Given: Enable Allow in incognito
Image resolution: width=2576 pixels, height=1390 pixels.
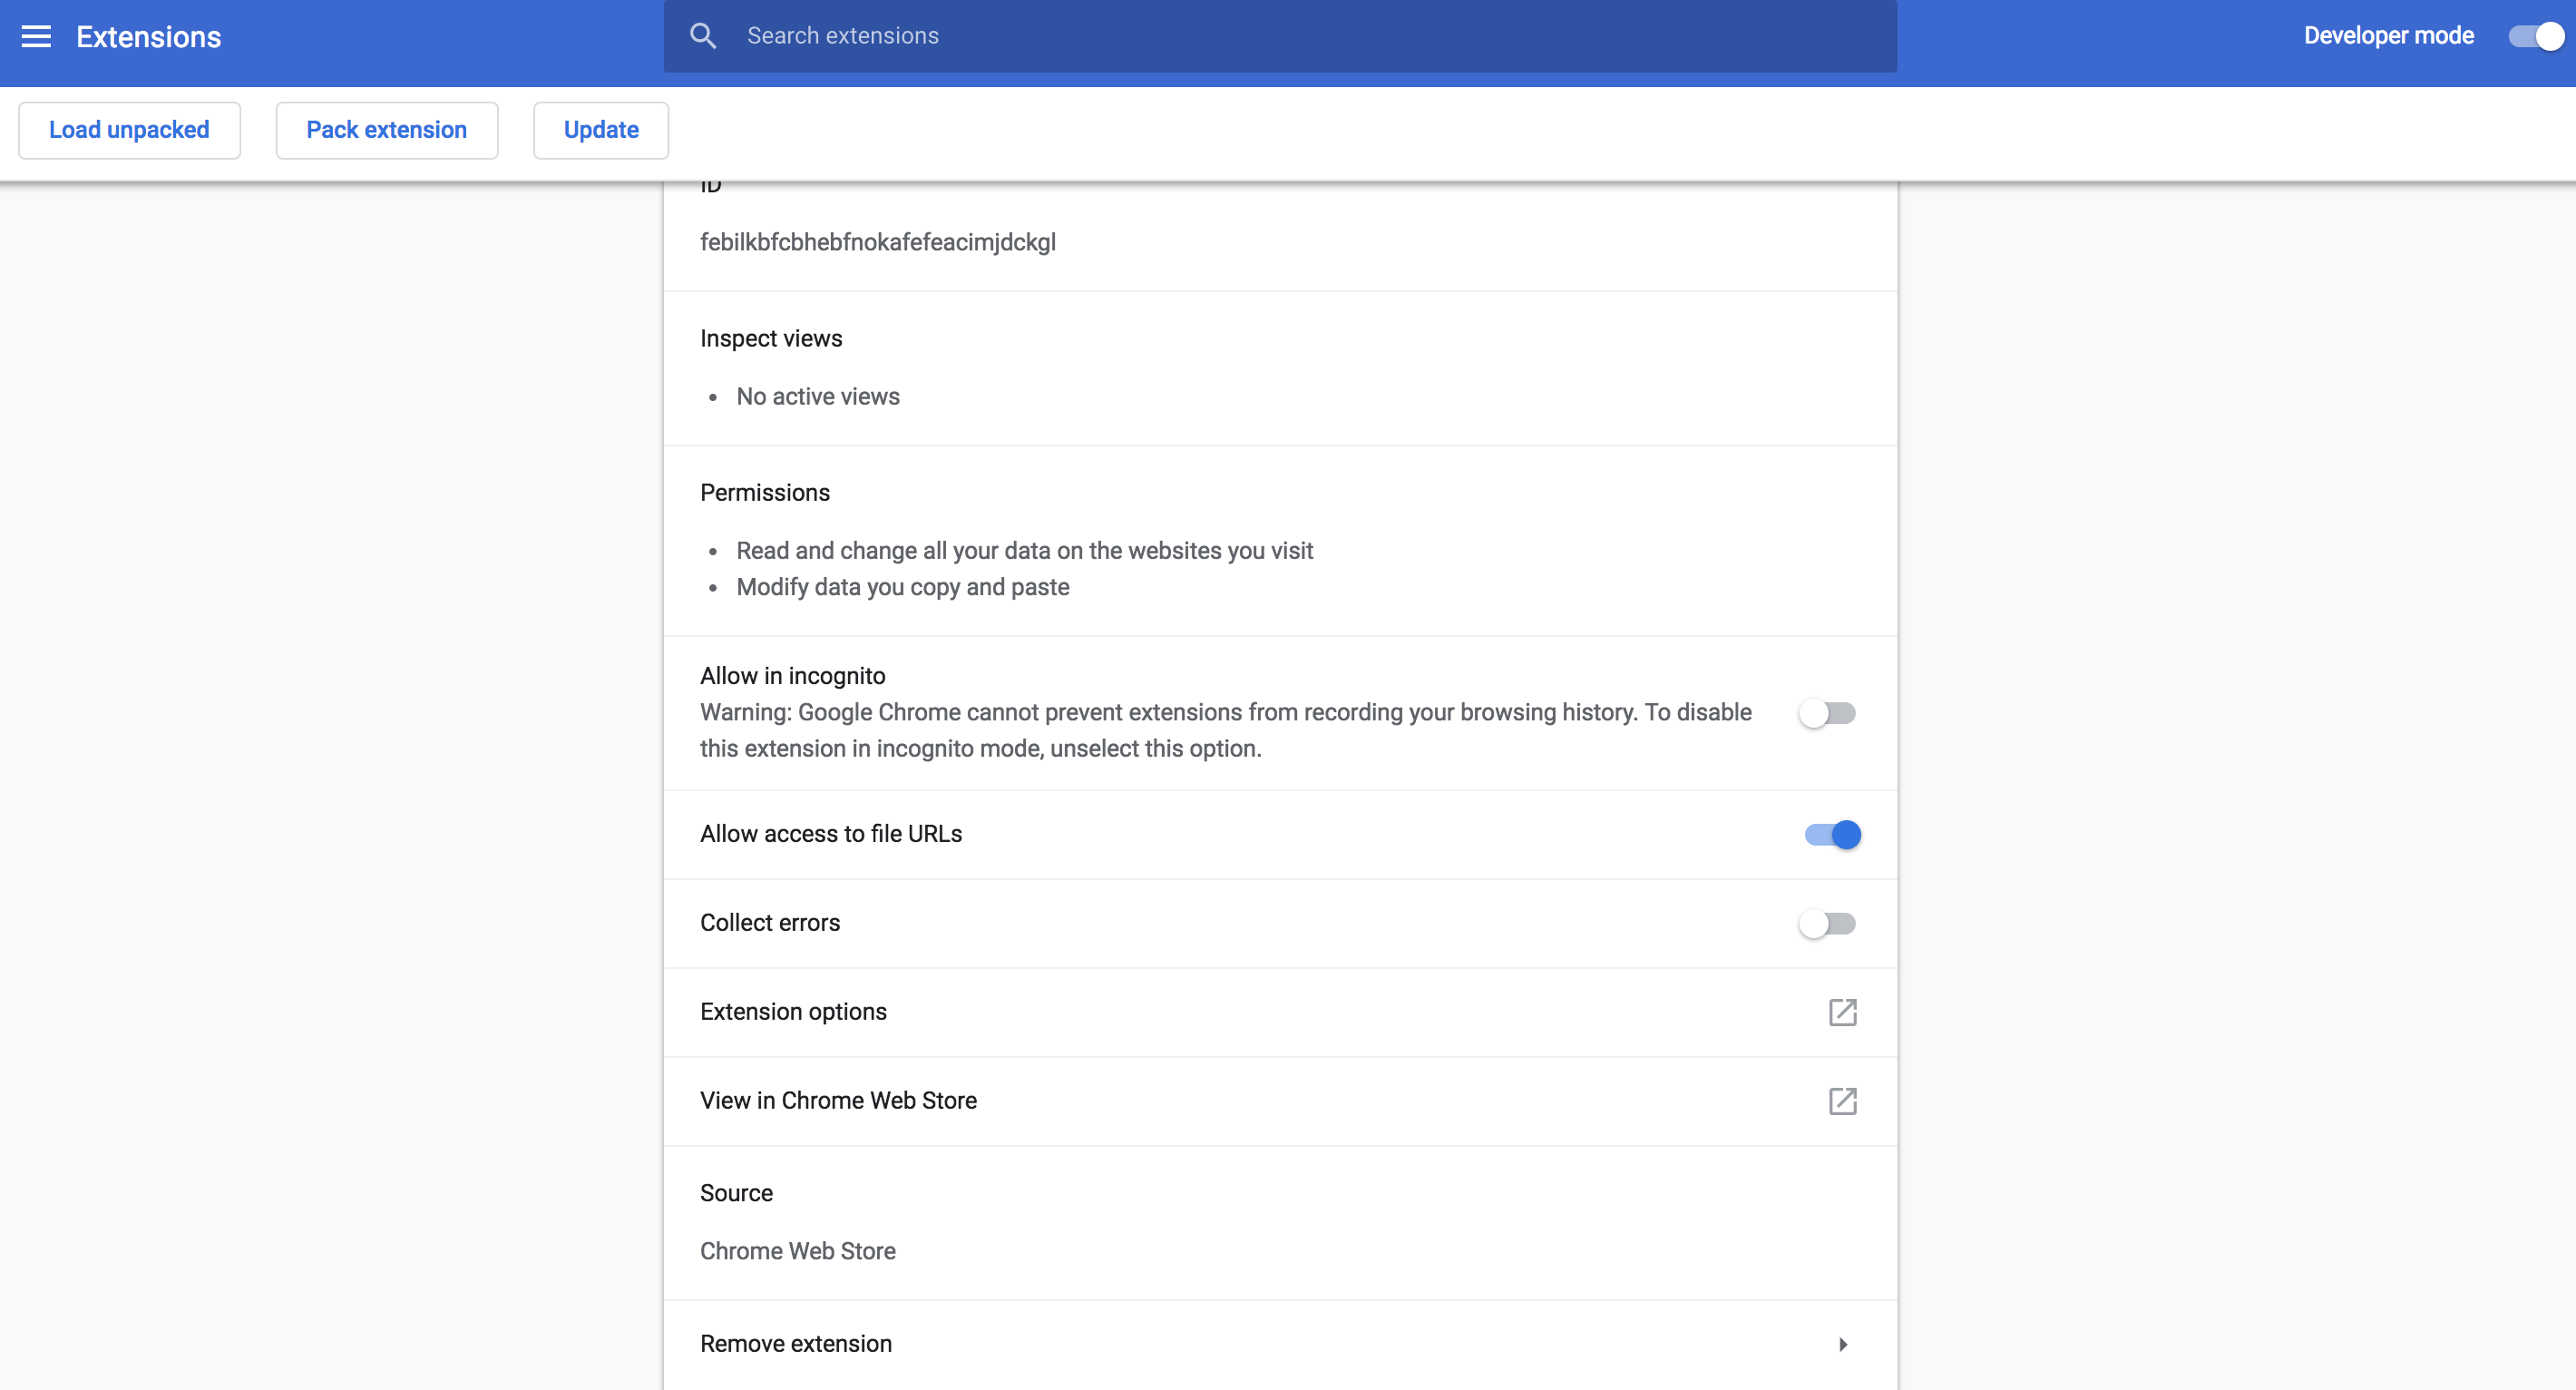Looking at the screenshot, I should (1828, 713).
